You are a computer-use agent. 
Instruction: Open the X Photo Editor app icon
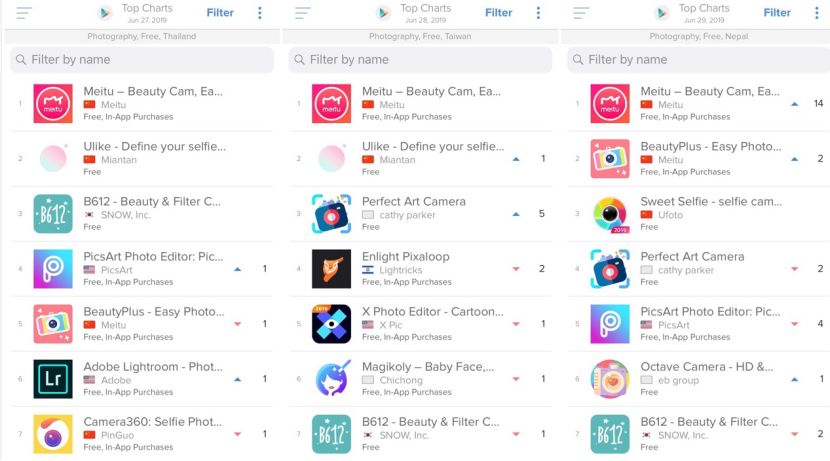tap(331, 324)
